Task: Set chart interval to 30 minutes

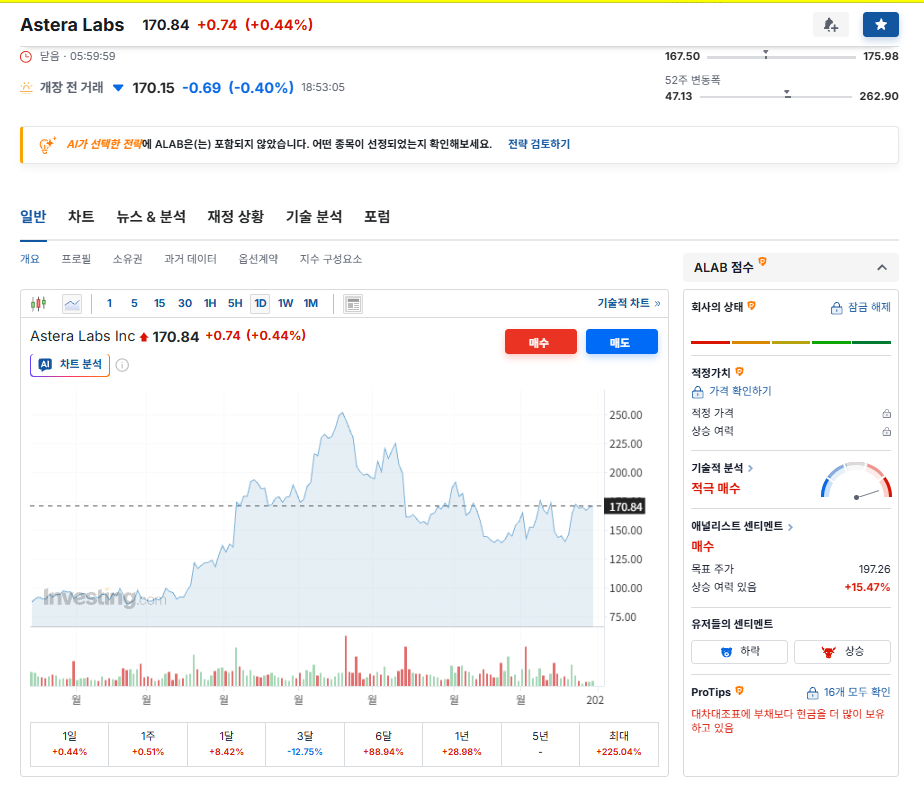Action: point(185,304)
